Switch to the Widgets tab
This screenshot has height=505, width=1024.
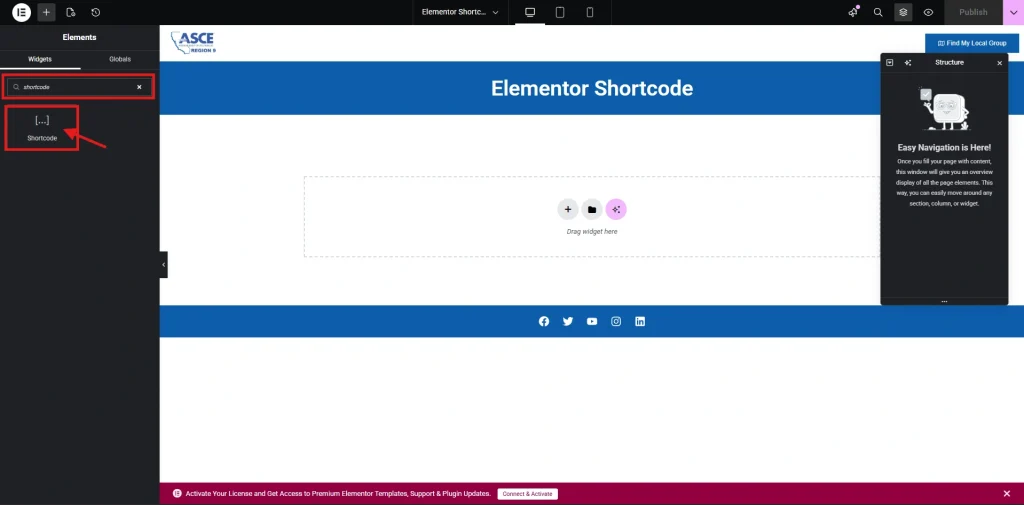tap(40, 59)
